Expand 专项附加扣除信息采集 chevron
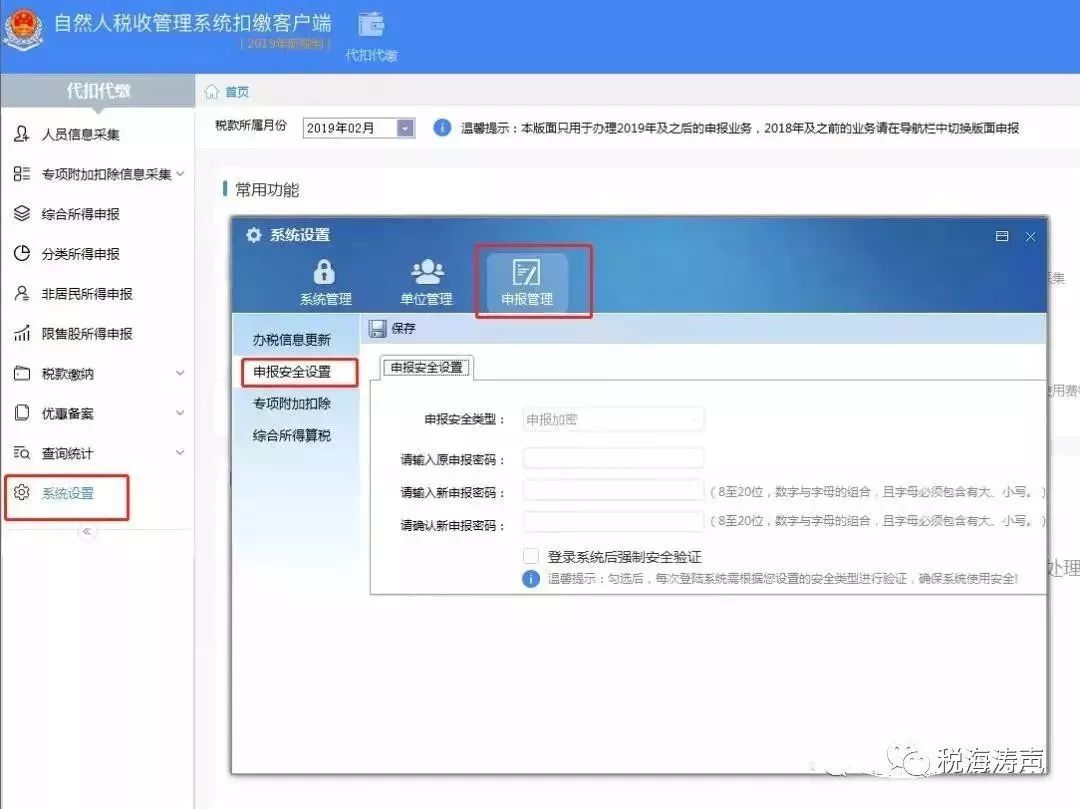Screen dimensions: 1080x809 180,174
